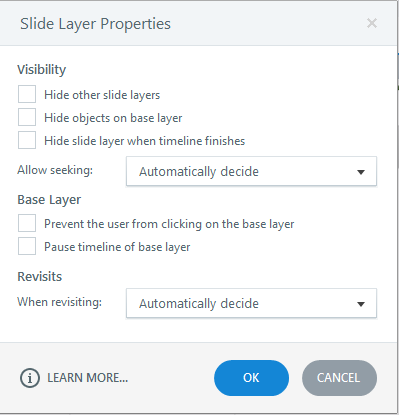Check Prevent the user from clicking base layer
The image size is (399, 415).
click(x=27, y=223)
